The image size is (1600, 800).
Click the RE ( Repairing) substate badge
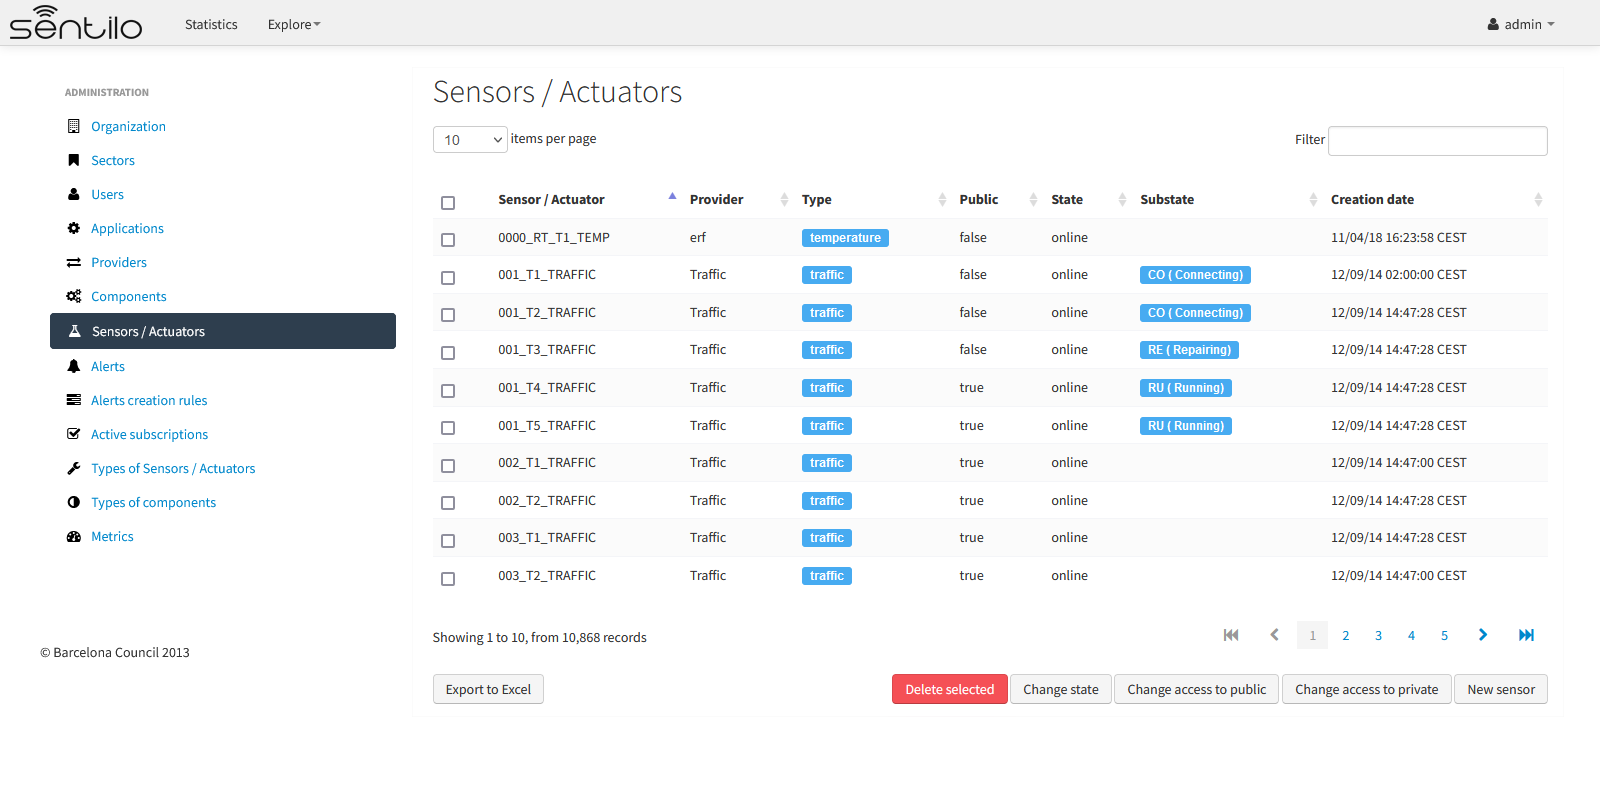pos(1189,350)
